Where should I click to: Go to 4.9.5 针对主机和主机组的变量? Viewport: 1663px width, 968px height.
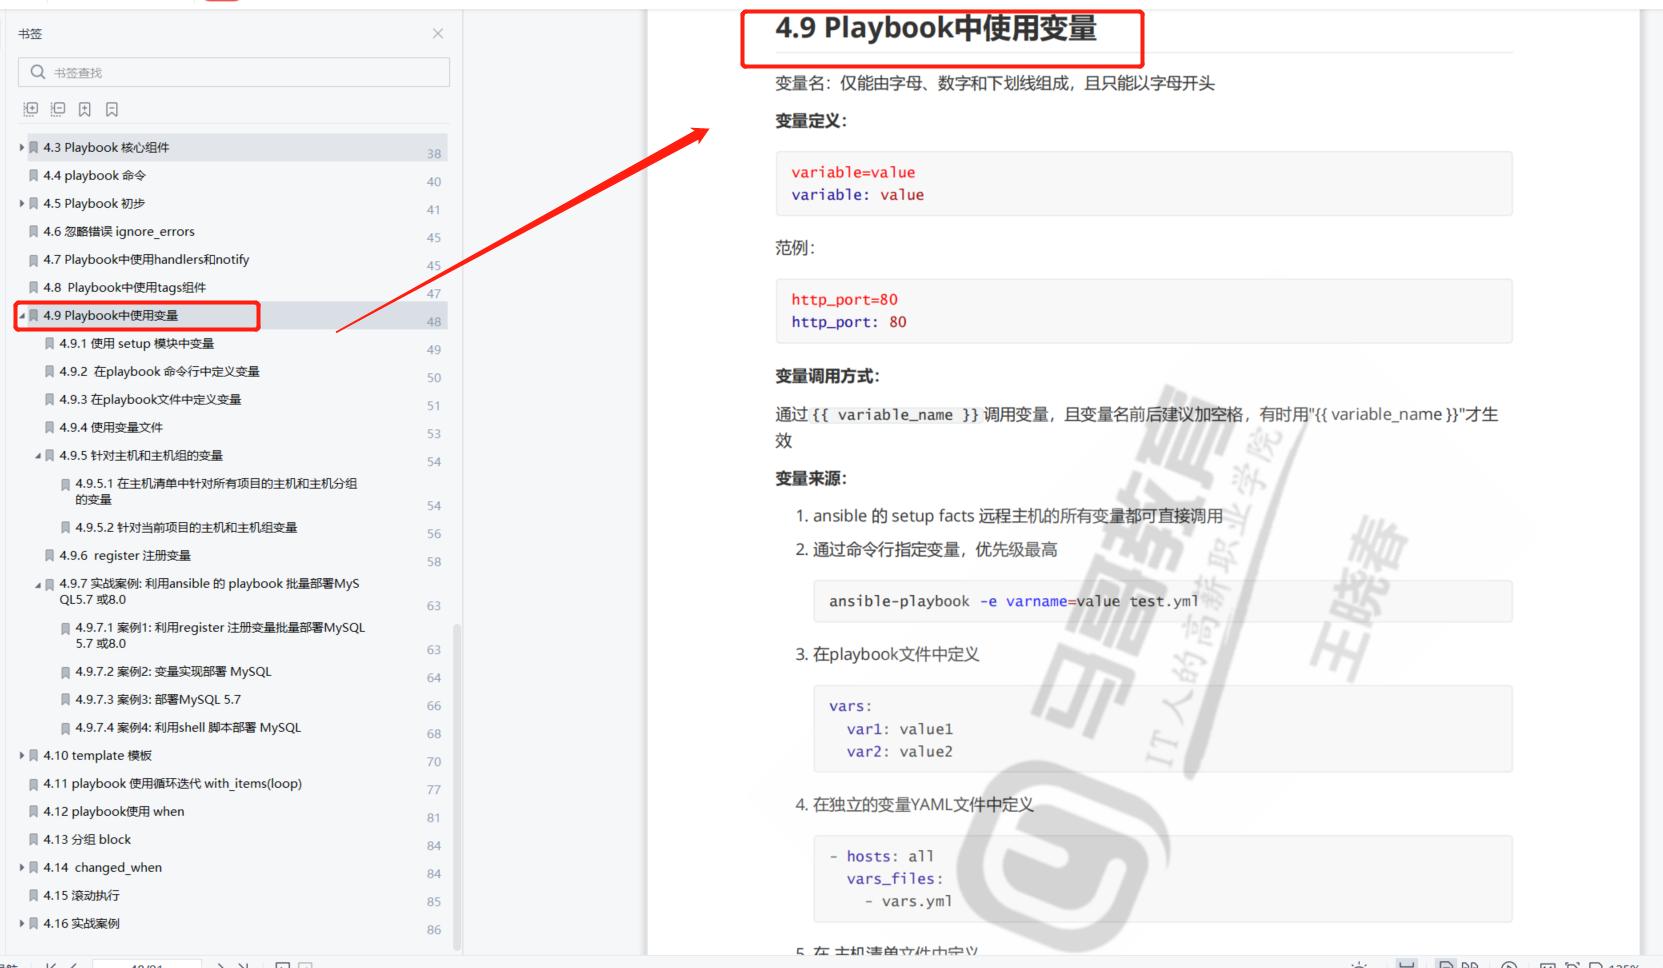pos(141,456)
